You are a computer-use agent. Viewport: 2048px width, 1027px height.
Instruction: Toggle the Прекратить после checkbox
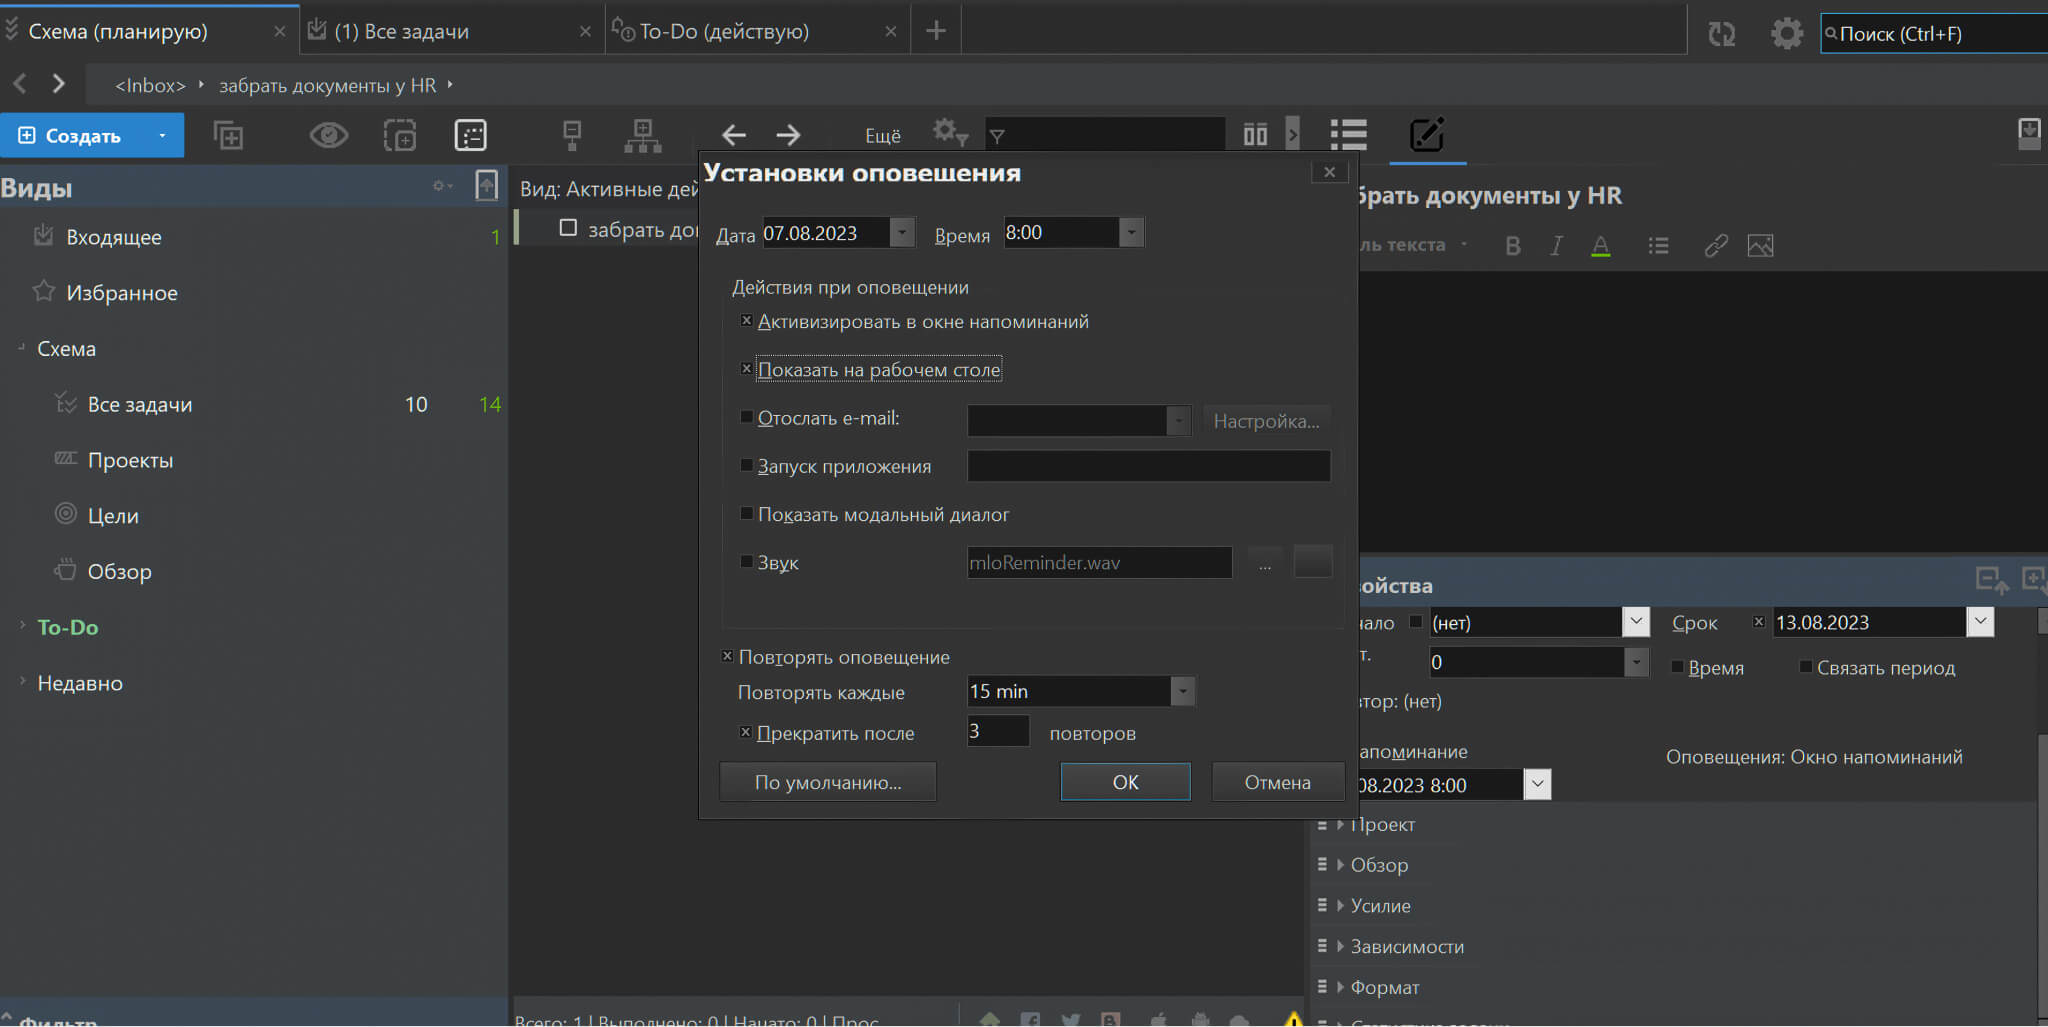(x=745, y=732)
